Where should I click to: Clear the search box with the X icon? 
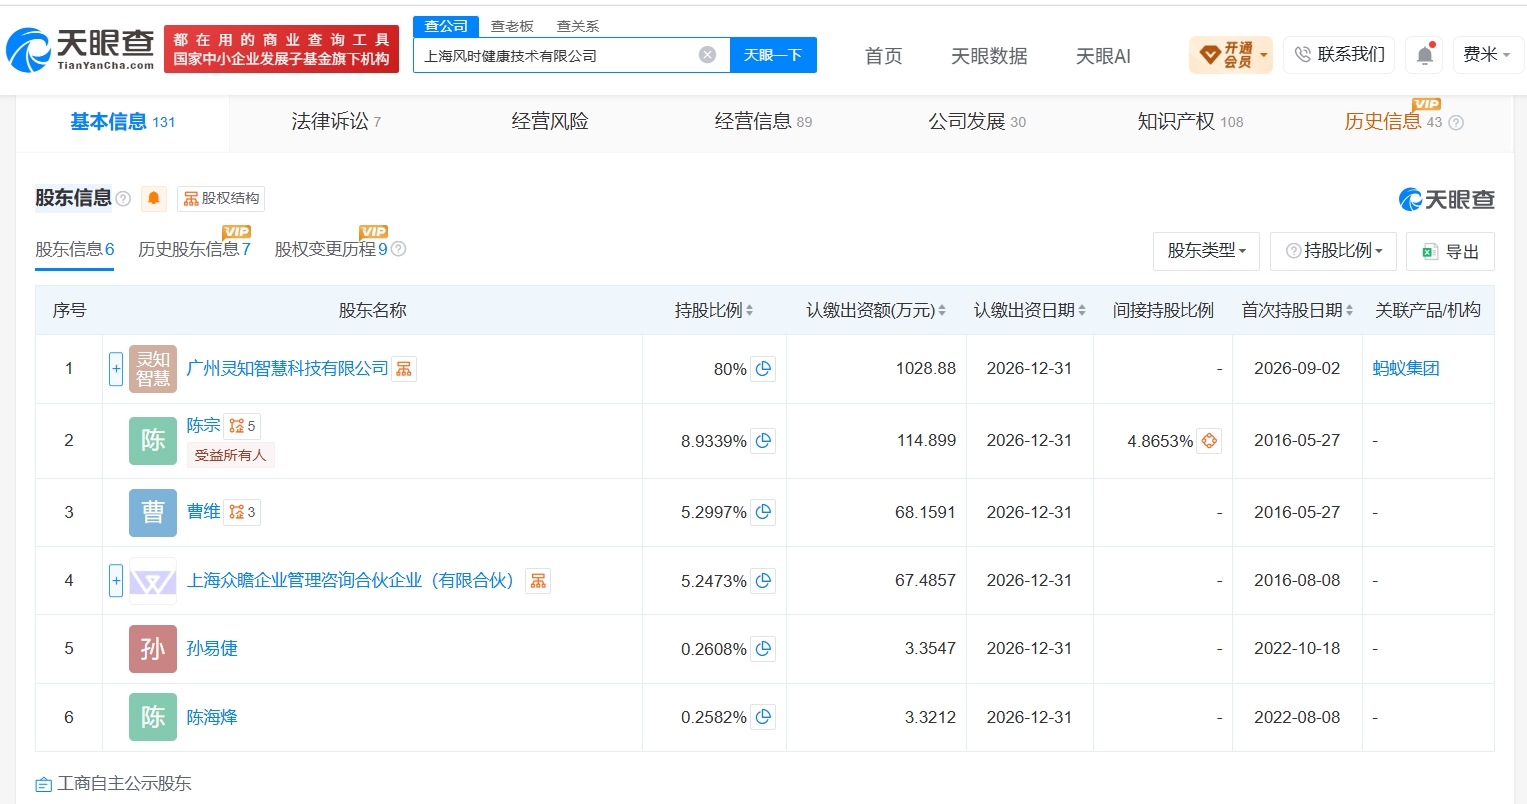coord(707,55)
